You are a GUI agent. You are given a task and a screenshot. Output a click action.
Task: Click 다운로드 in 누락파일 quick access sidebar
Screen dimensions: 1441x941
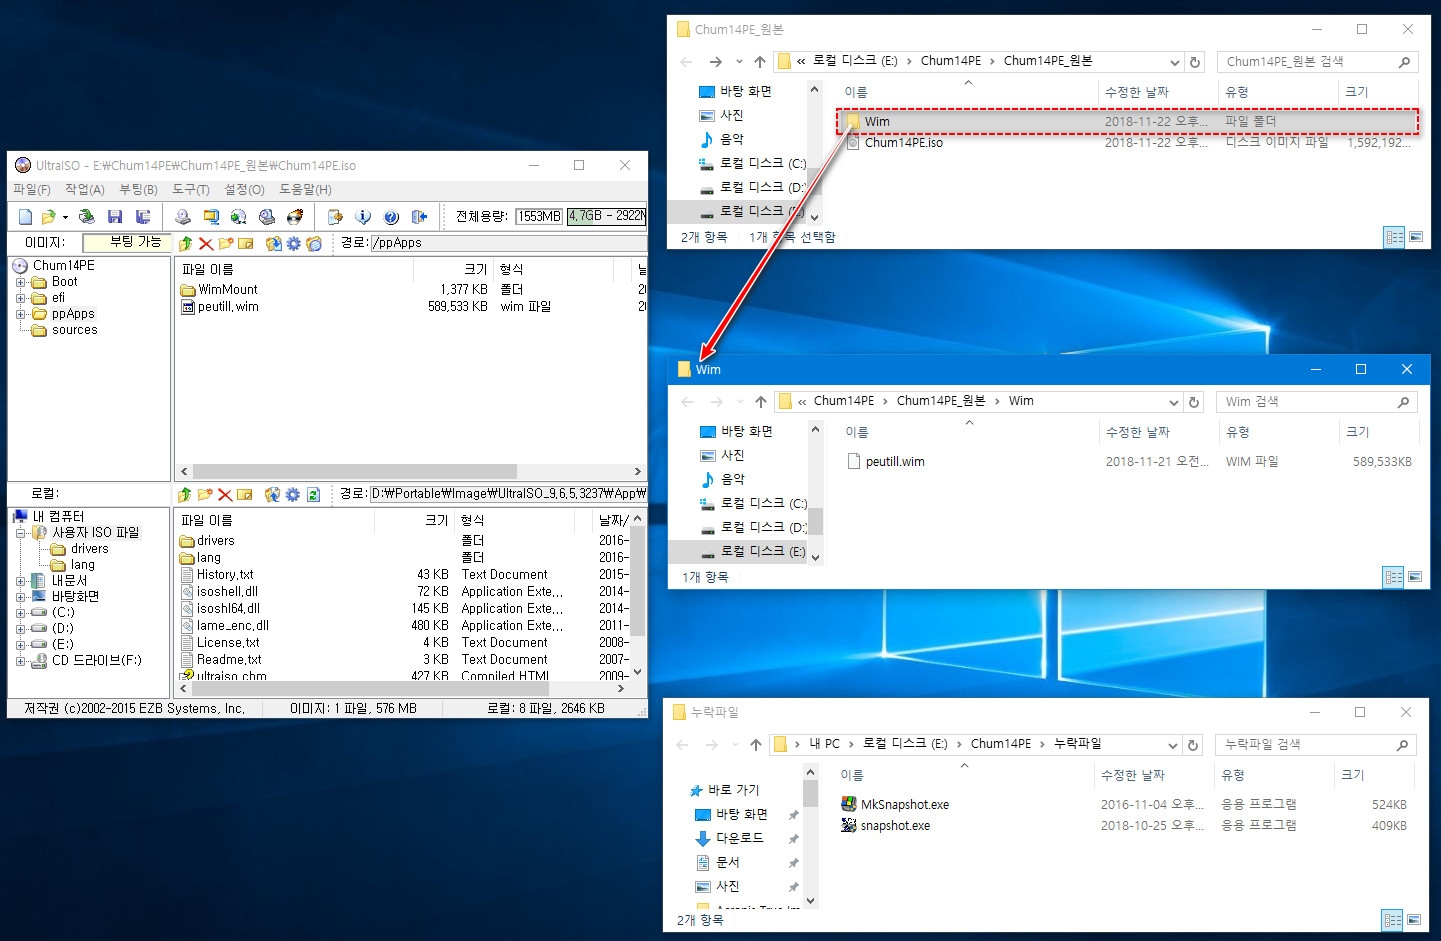(x=740, y=839)
